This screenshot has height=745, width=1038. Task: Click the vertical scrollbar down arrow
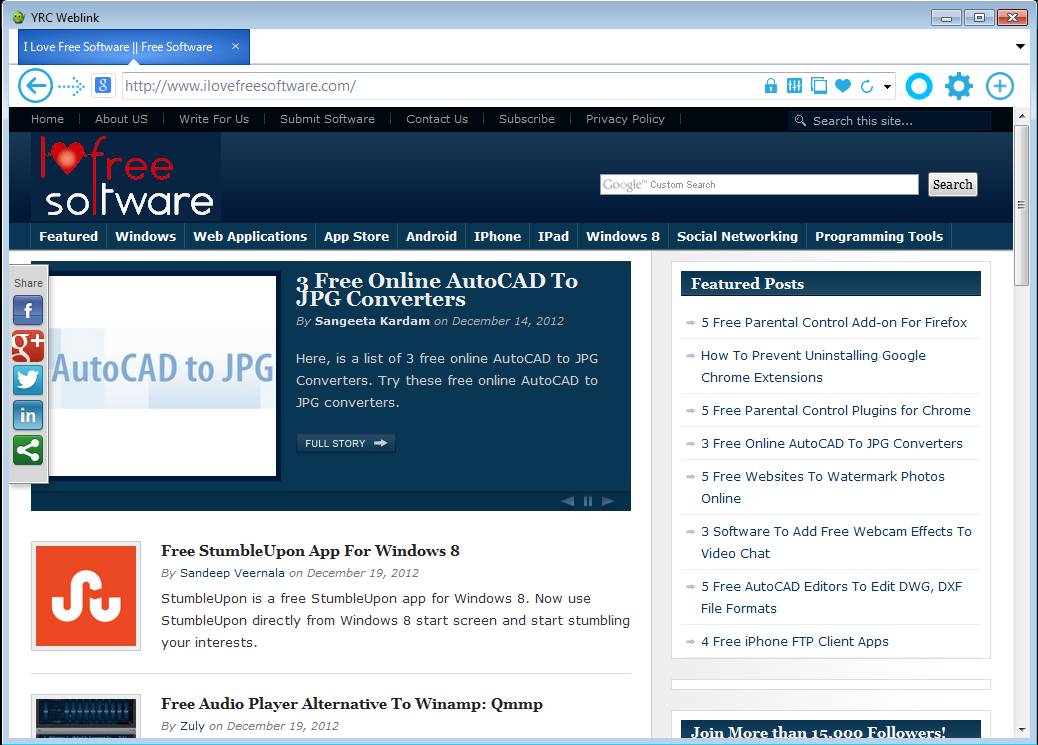[1021, 730]
